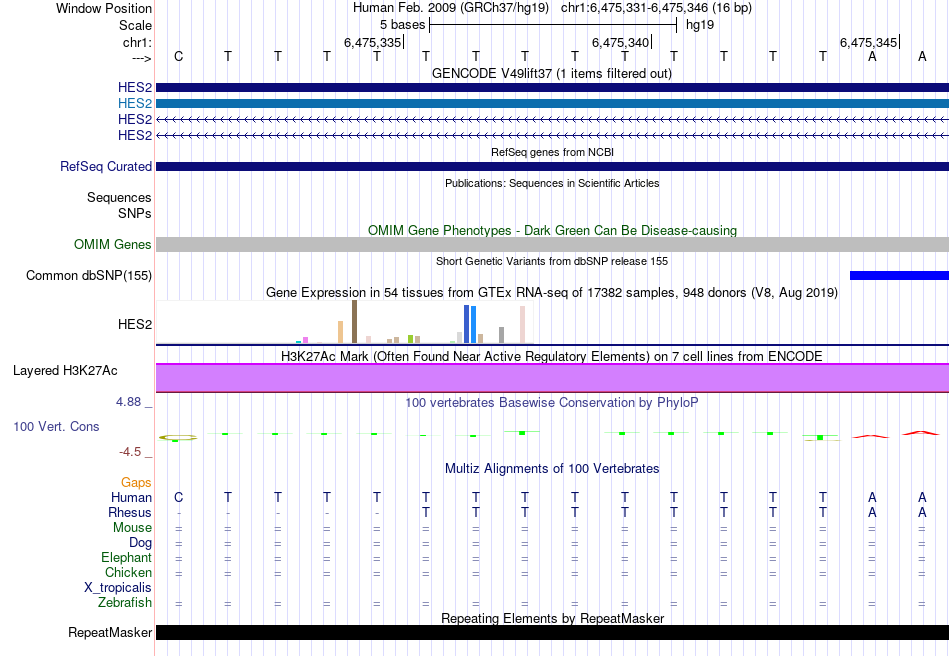Click the blue dbSNP variant bar
The height and width of the screenshot is (656, 950).
coord(899,276)
